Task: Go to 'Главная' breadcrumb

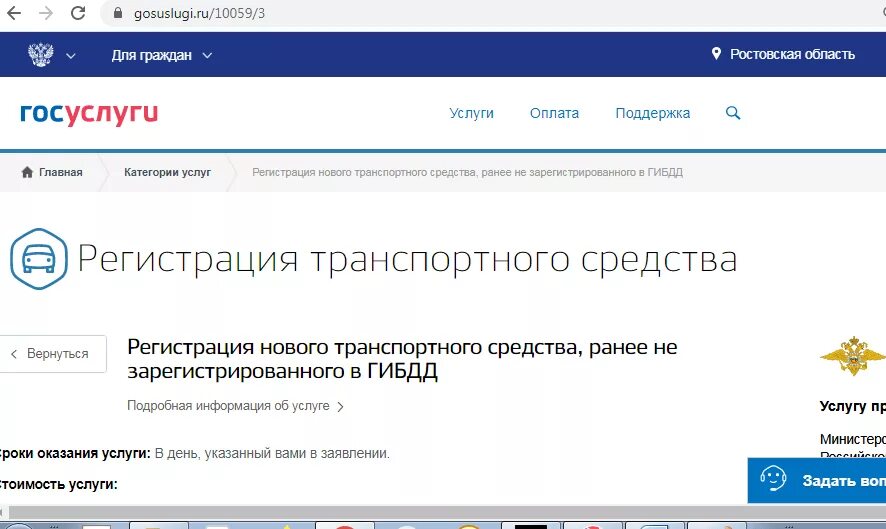Action: point(60,172)
